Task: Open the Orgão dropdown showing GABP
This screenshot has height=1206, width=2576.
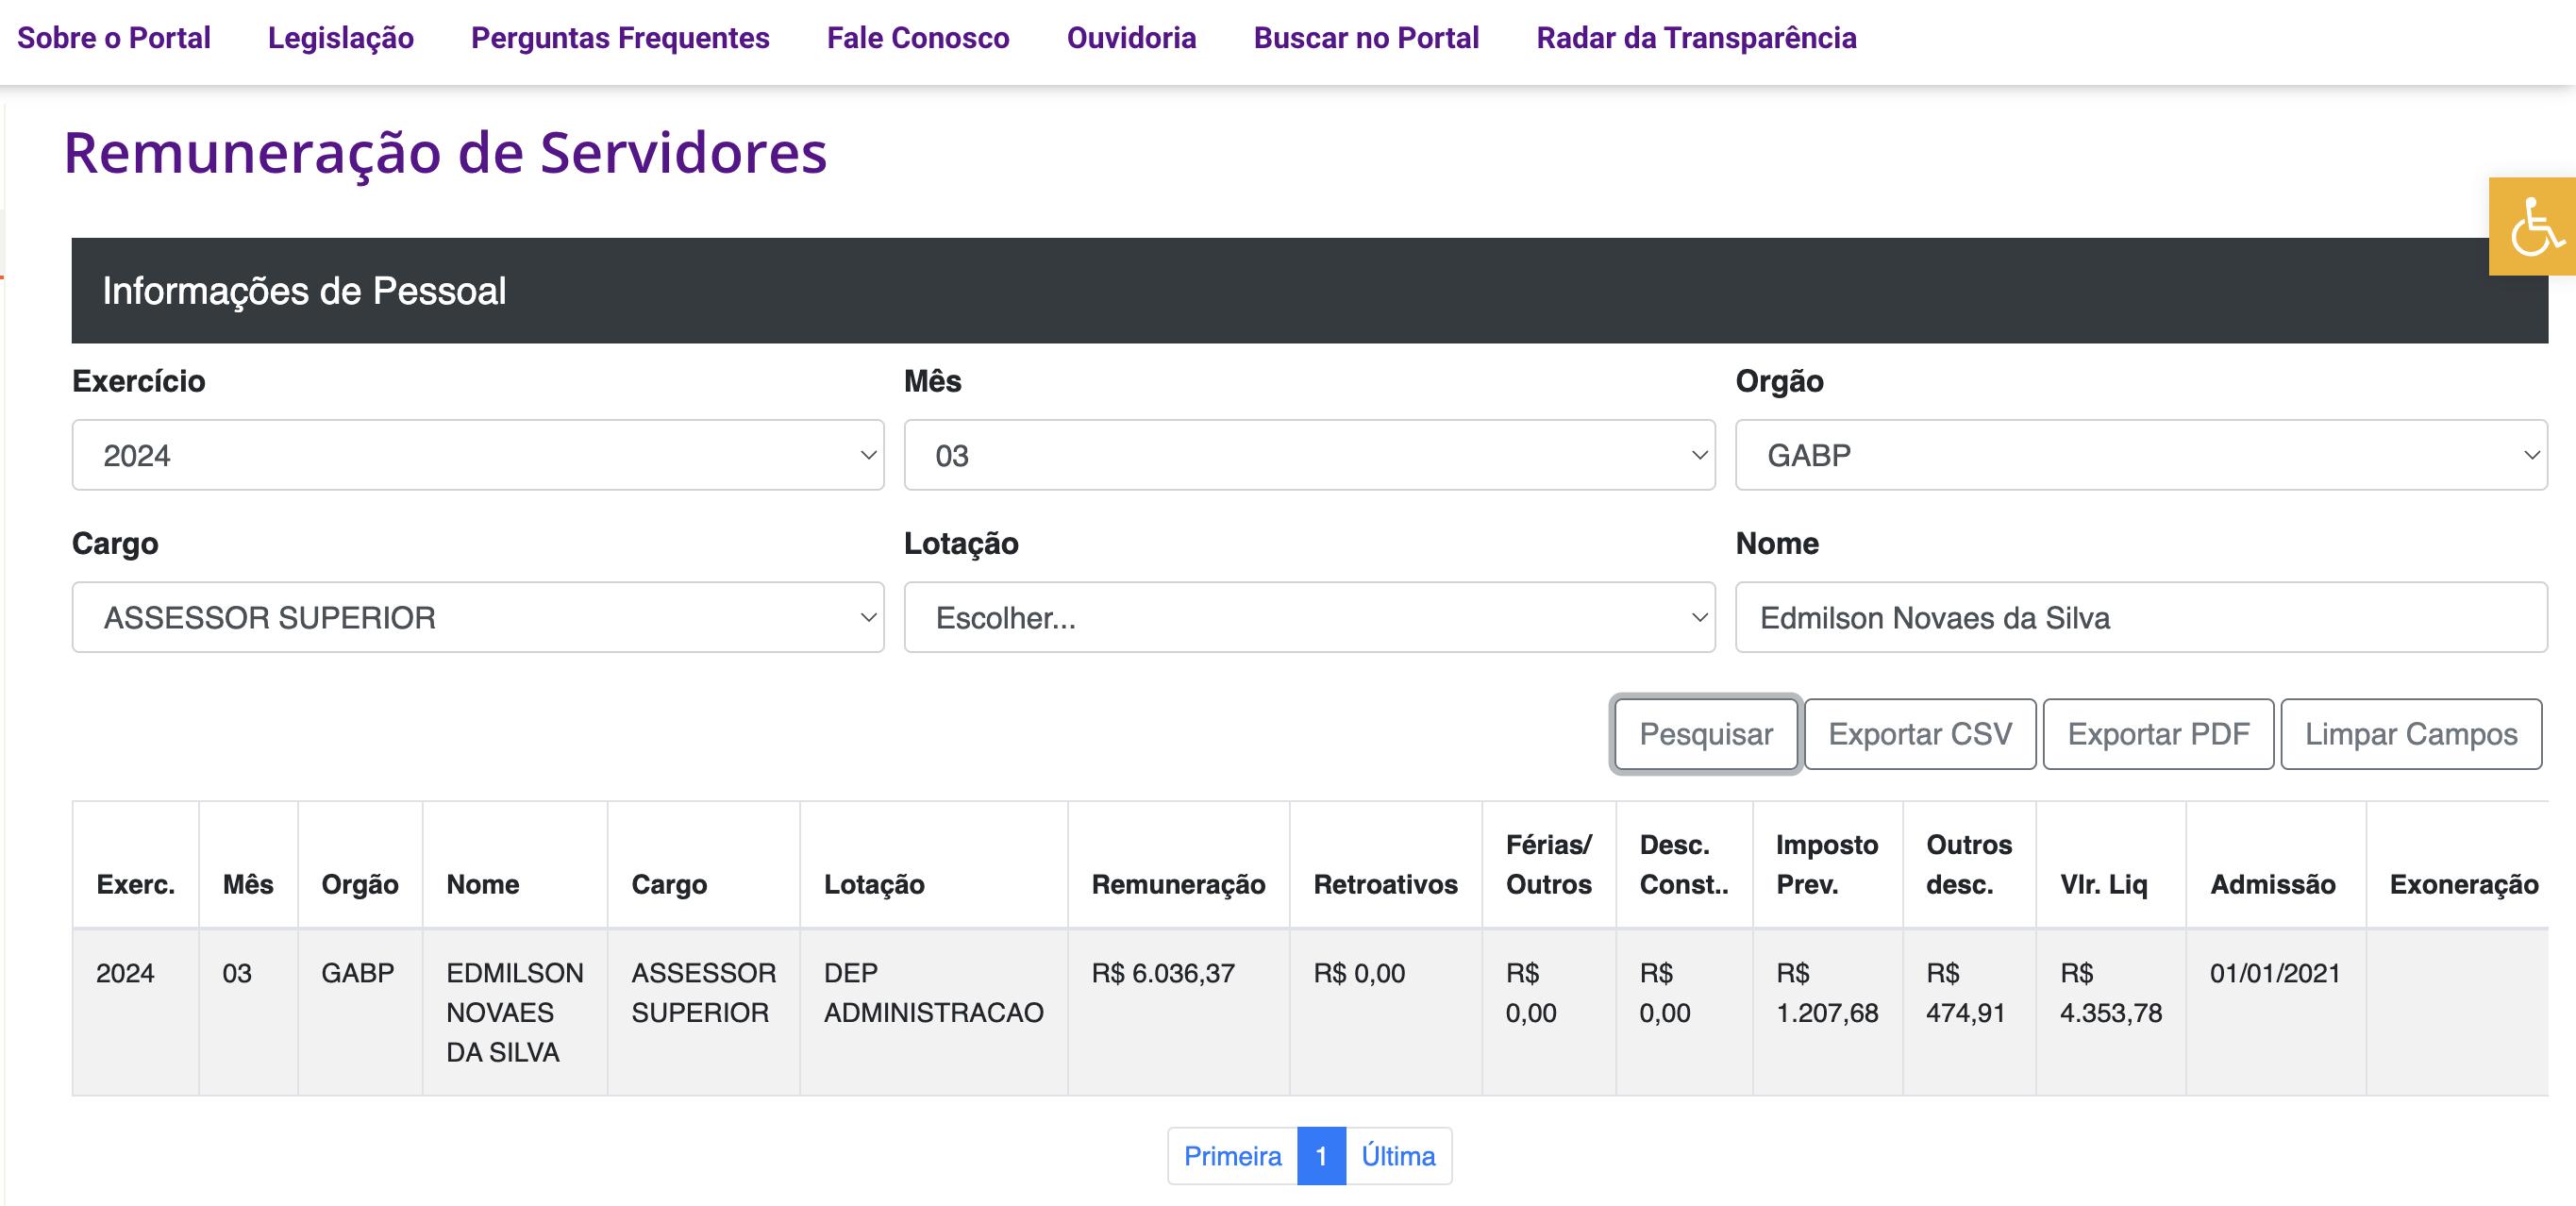Action: (2141, 455)
